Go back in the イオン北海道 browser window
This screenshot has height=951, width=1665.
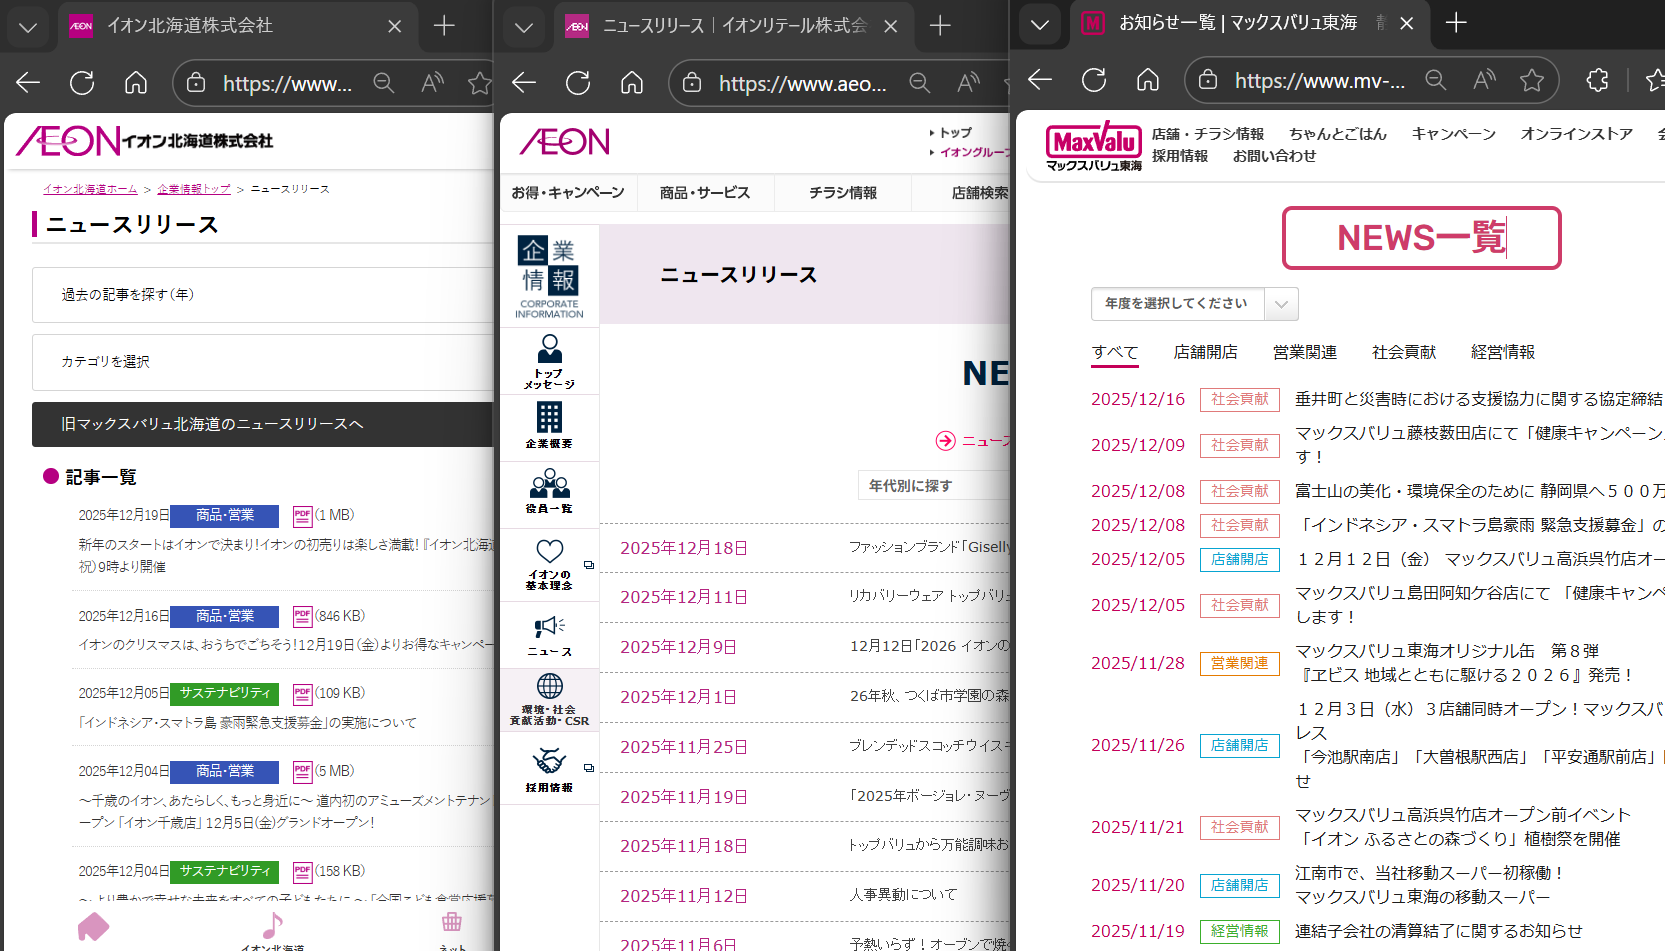point(28,83)
